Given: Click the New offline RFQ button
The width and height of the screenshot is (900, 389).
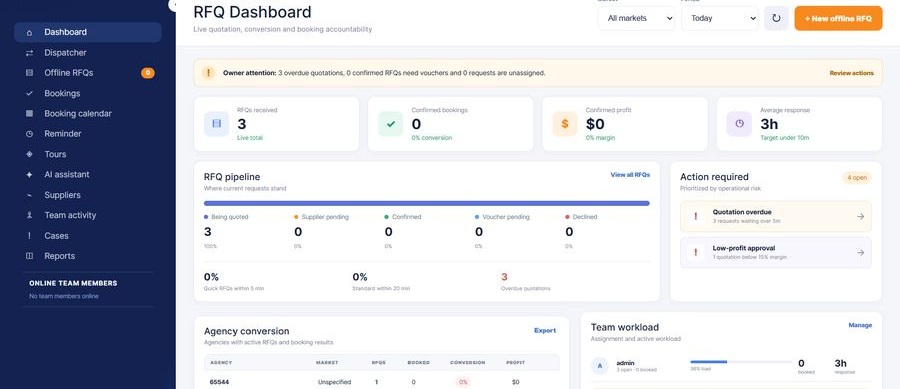Looking at the screenshot, I should 838,18.
